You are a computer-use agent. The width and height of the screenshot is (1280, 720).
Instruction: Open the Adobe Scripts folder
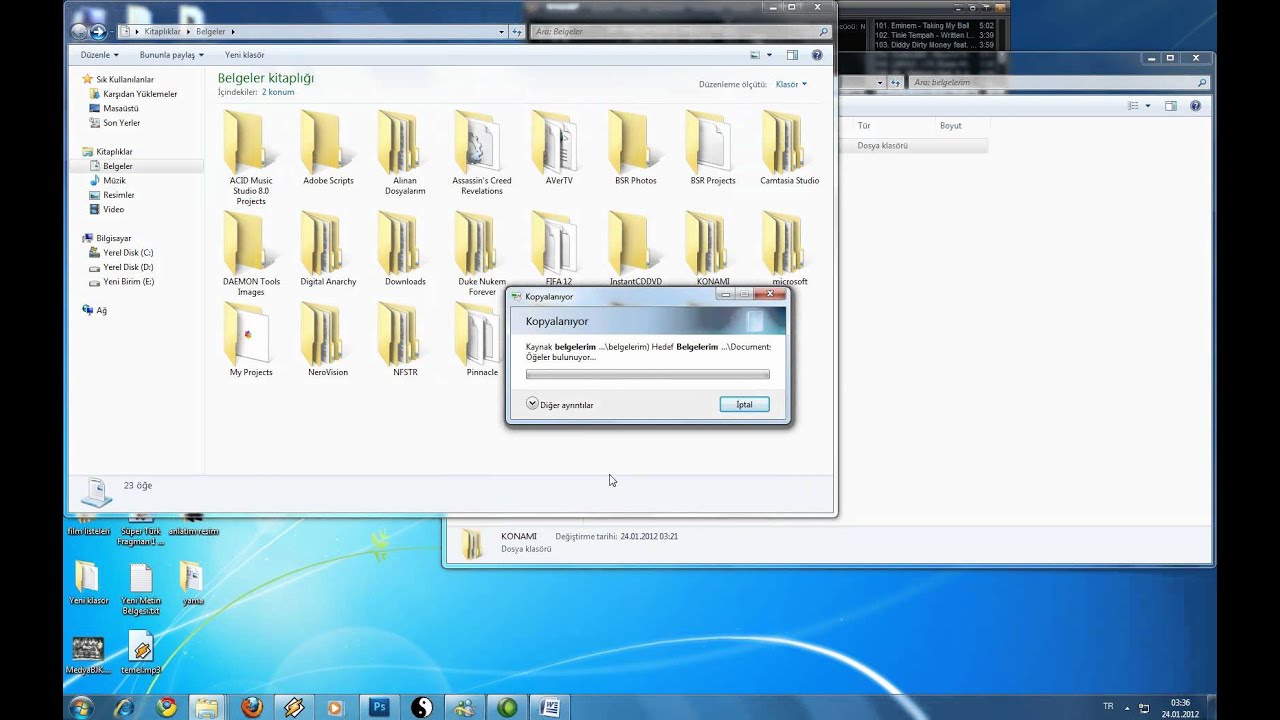[328, 148]
